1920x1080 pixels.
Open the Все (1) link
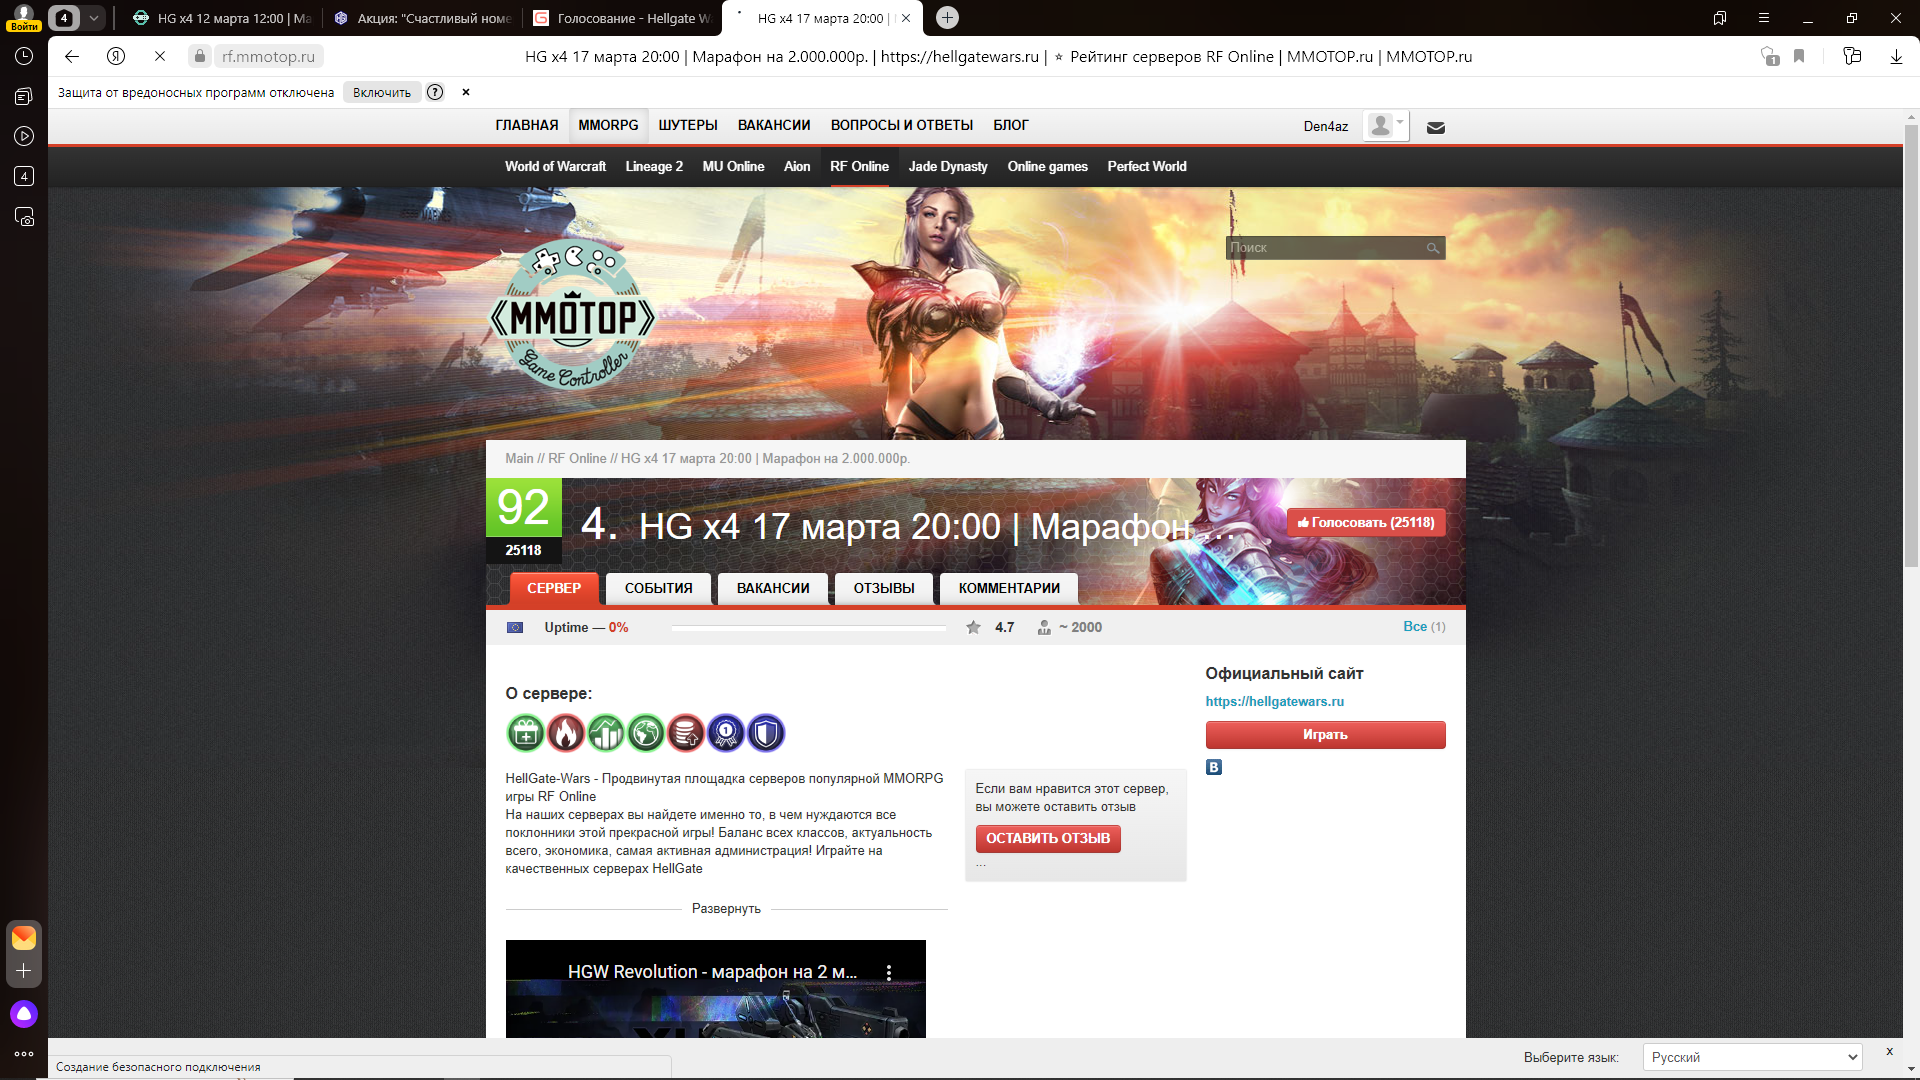point(1424,627)
